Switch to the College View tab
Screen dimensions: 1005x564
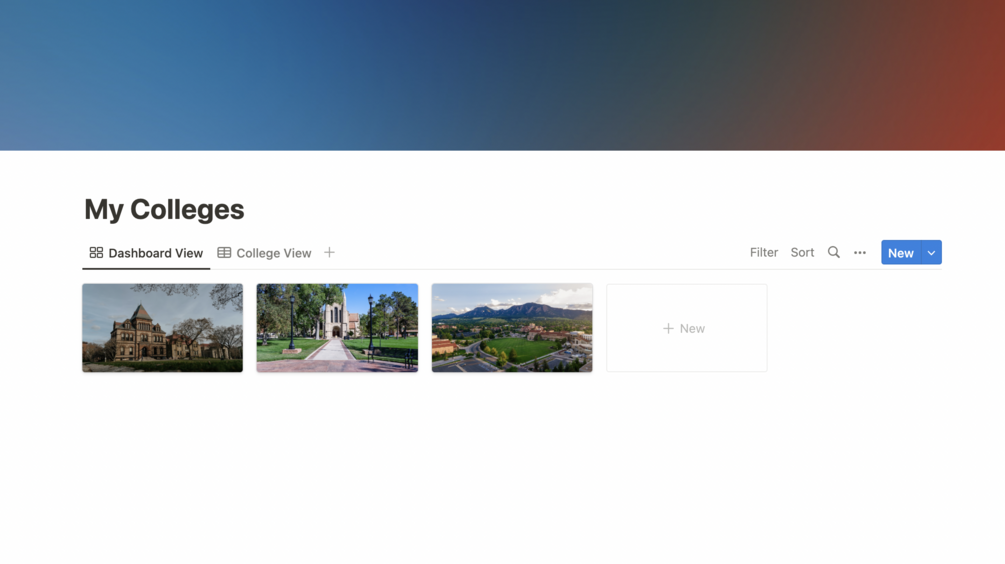click(264, 253)
